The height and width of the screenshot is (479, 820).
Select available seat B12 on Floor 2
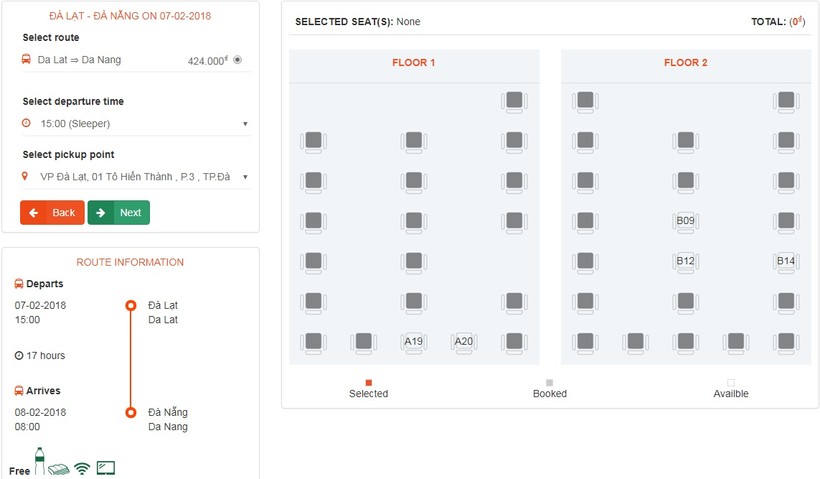tap(686, 262)
